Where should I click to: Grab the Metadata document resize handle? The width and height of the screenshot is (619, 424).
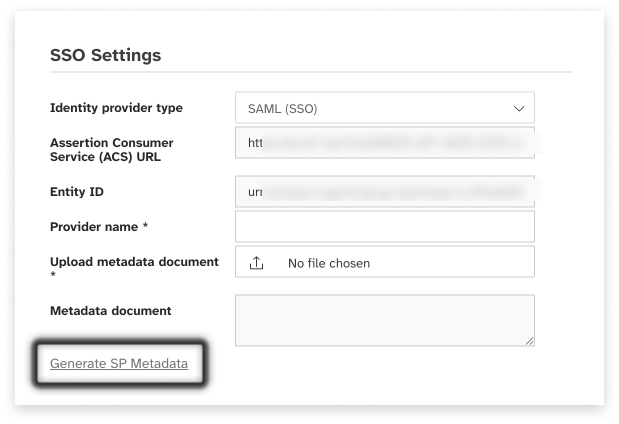pos(529,341)
